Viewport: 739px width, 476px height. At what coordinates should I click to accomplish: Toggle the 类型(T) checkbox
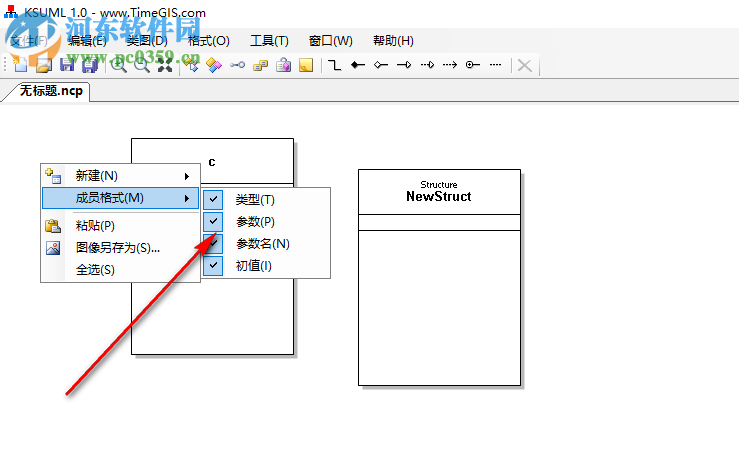(213, 199)
